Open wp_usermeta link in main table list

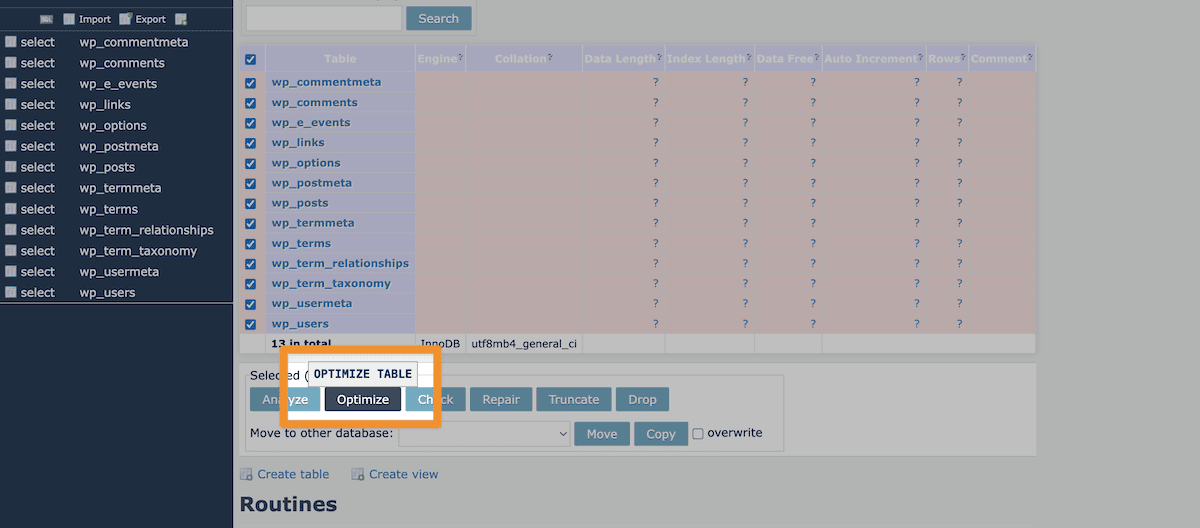(x=312, y=303)
